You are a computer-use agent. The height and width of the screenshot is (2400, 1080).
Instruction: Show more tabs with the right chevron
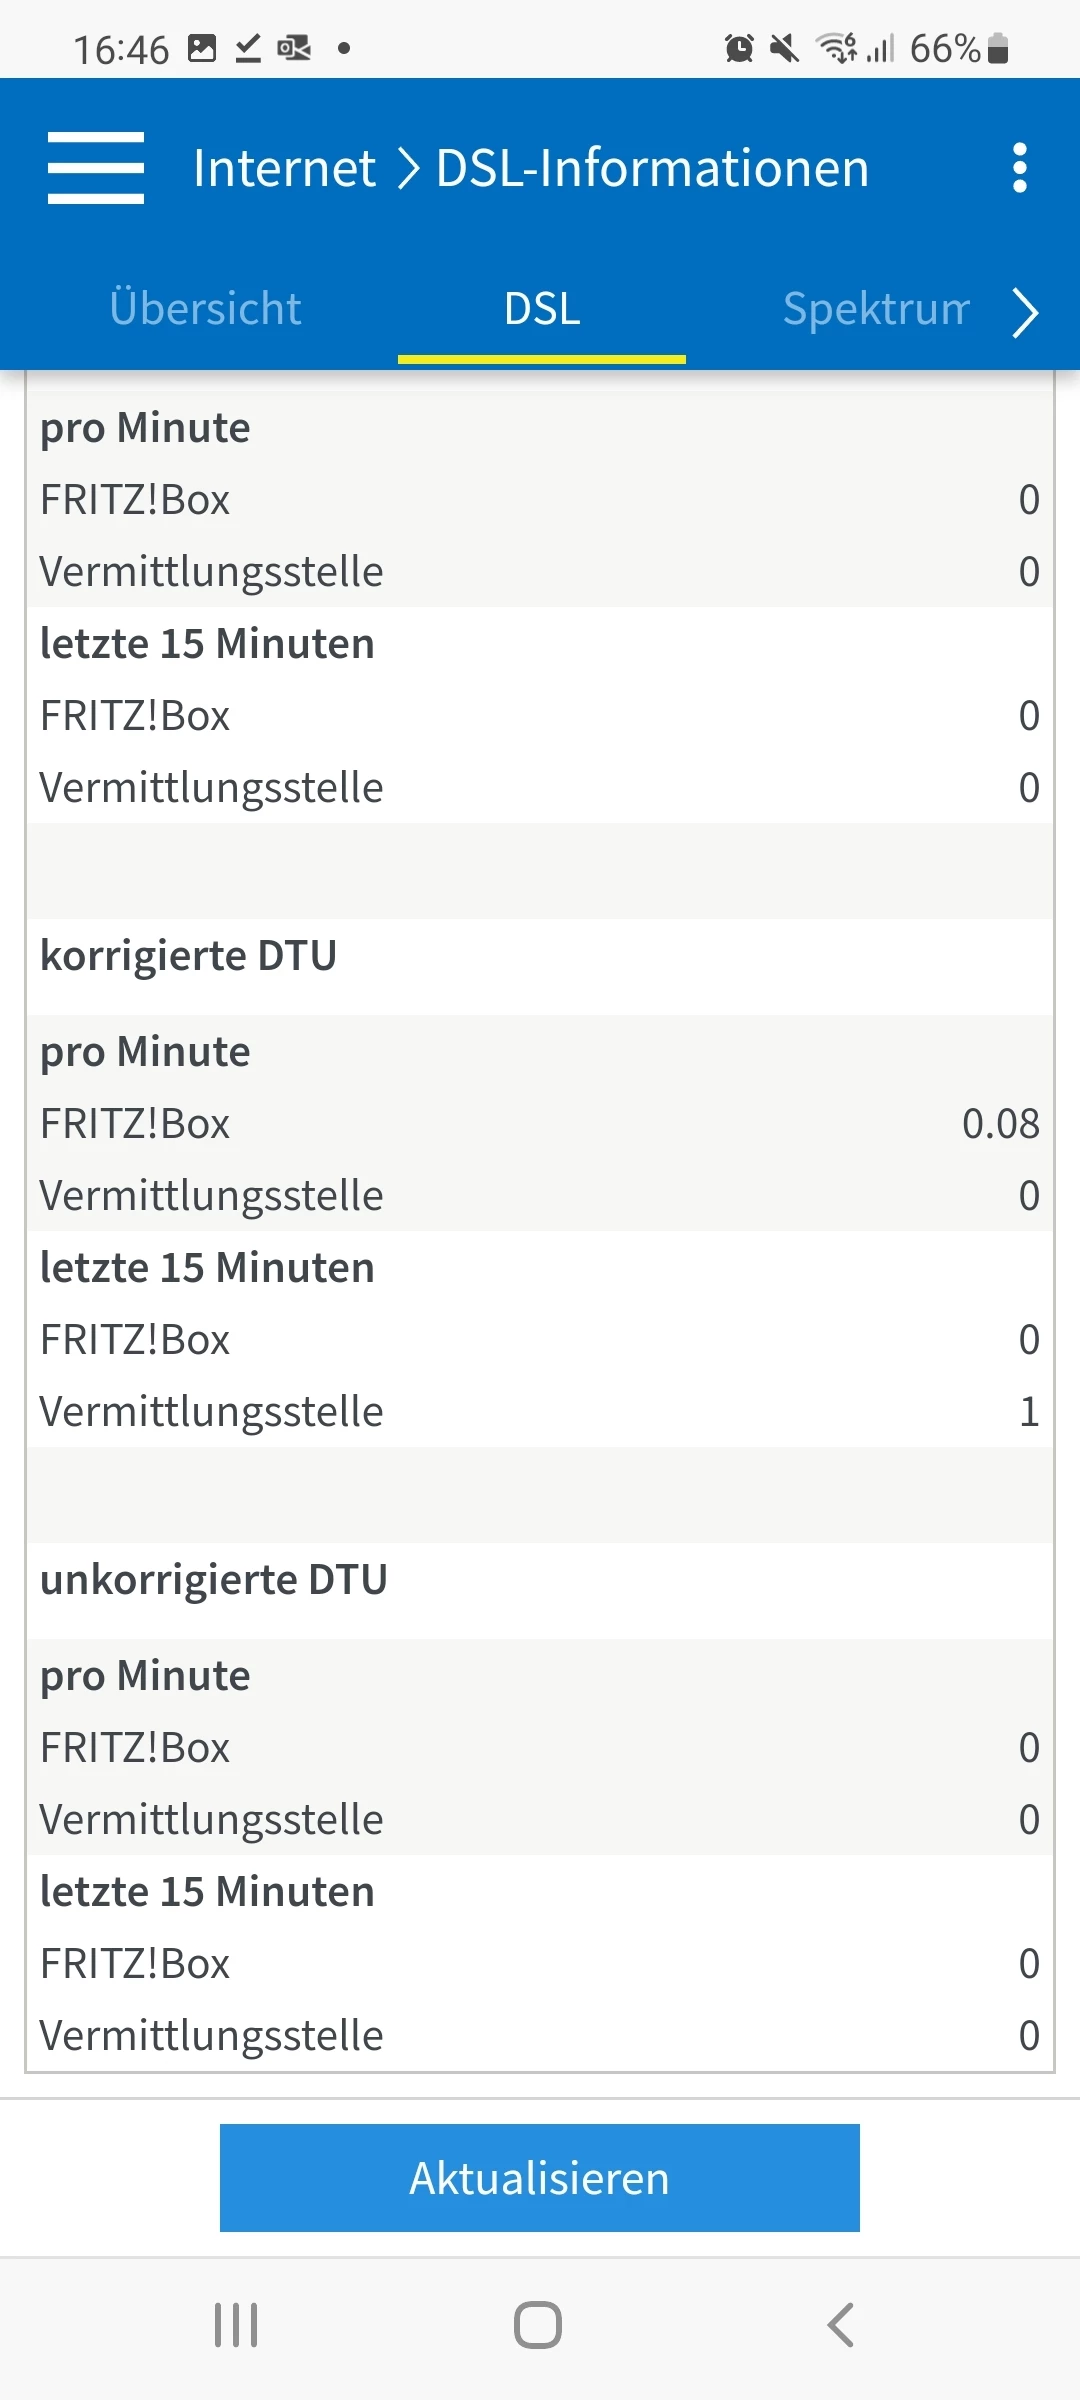pyautogui.click(x=1025, y=313)
